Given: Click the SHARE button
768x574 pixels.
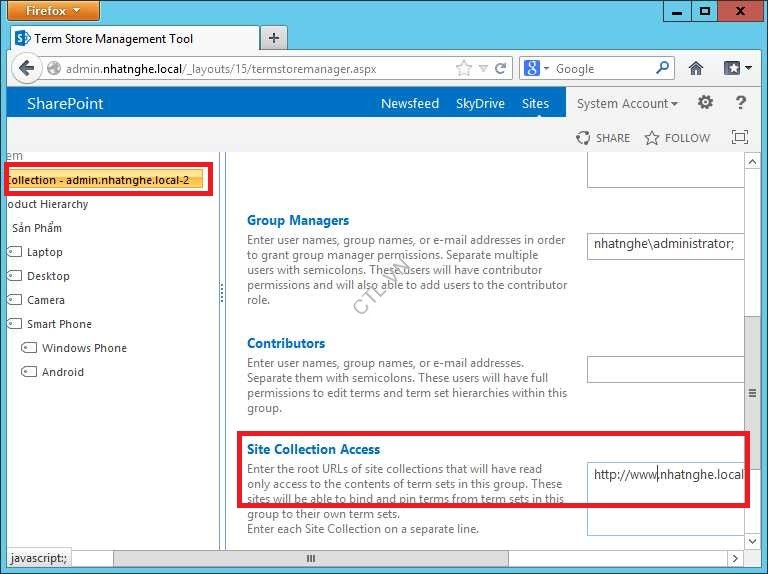Looking at the screenshot, I should (603, 138).
